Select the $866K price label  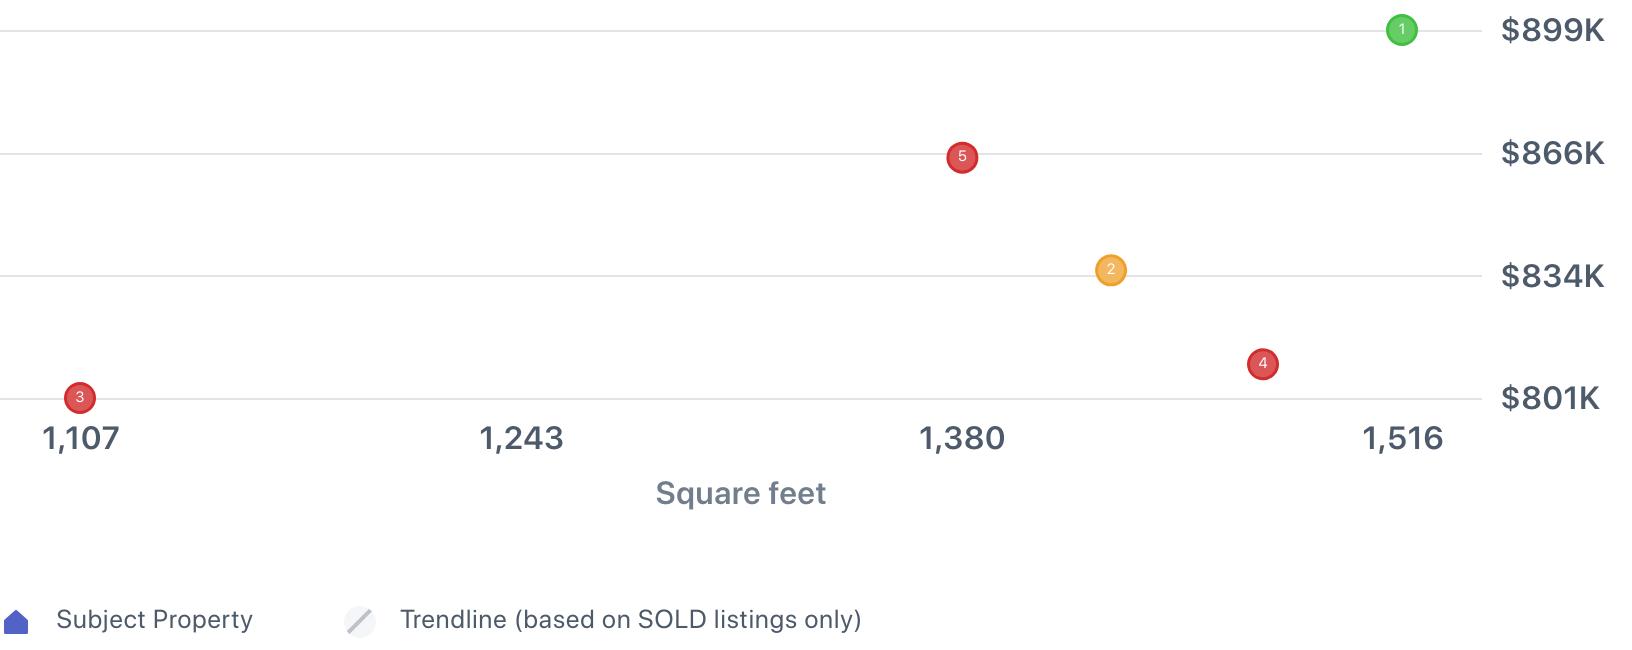pos(1552,153)
